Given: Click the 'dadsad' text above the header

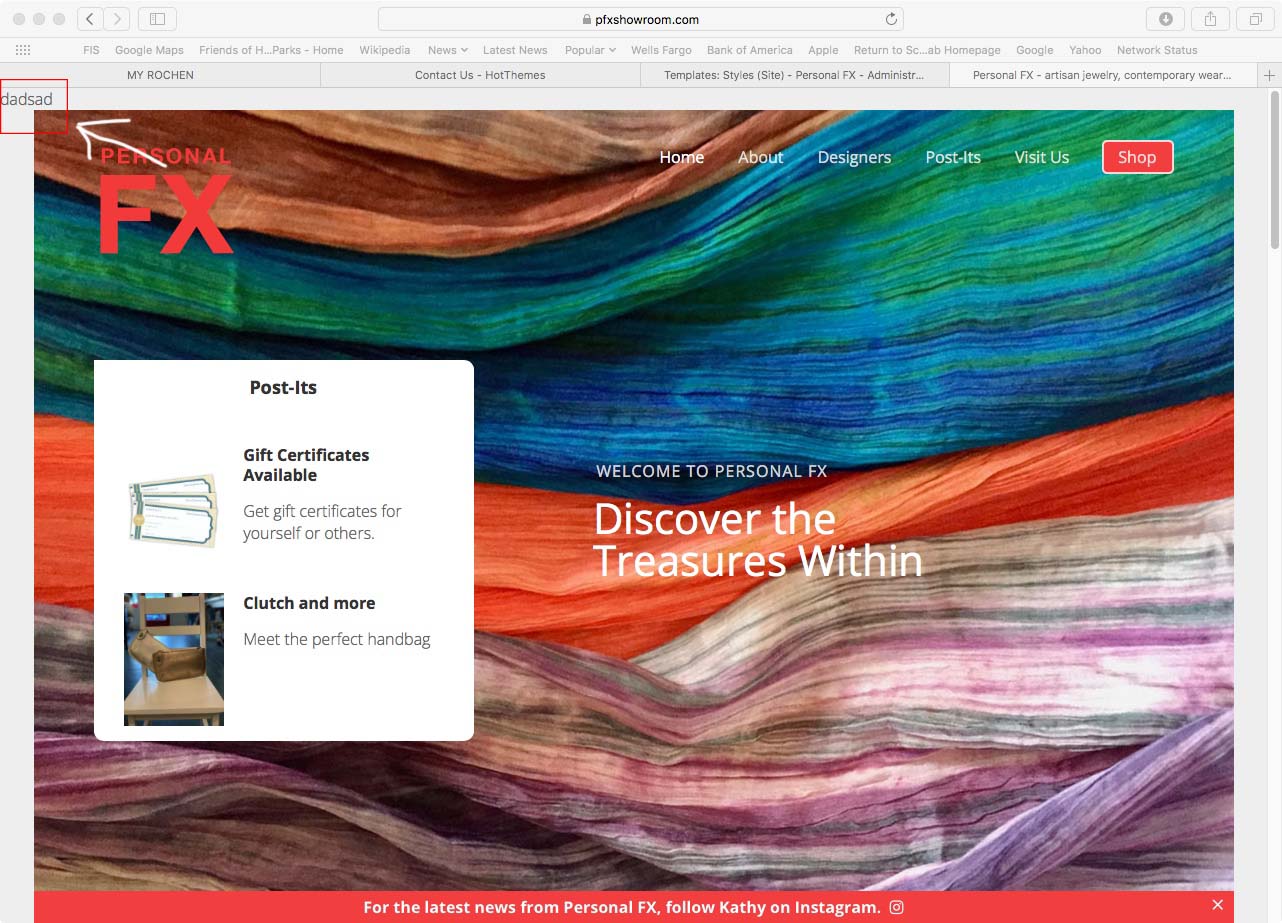Looking at the screenshot, I should click(x=27, y=99).
